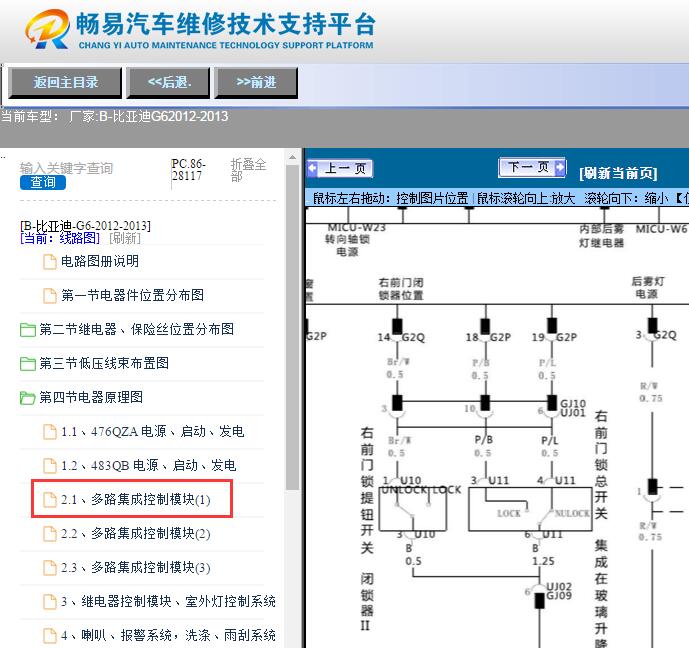Go to next page with 下一页

pyautogui.click(x=532, y=167)
